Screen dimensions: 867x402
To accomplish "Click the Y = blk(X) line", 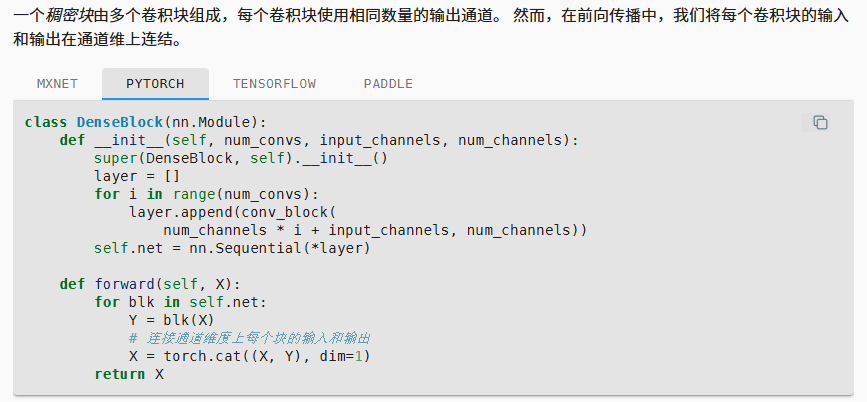I will click(x=171, y=320).
